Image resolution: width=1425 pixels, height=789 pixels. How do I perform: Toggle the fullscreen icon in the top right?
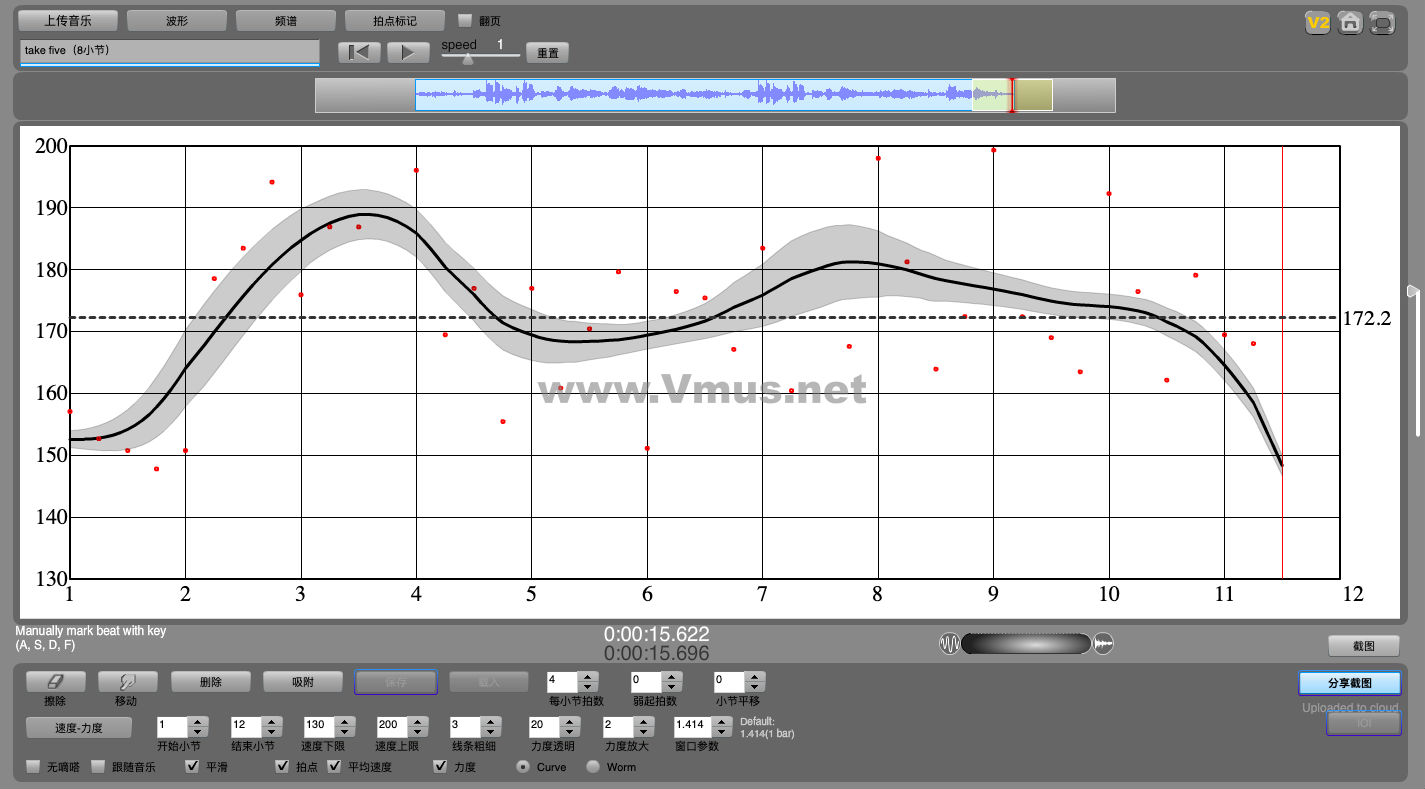1382,22
